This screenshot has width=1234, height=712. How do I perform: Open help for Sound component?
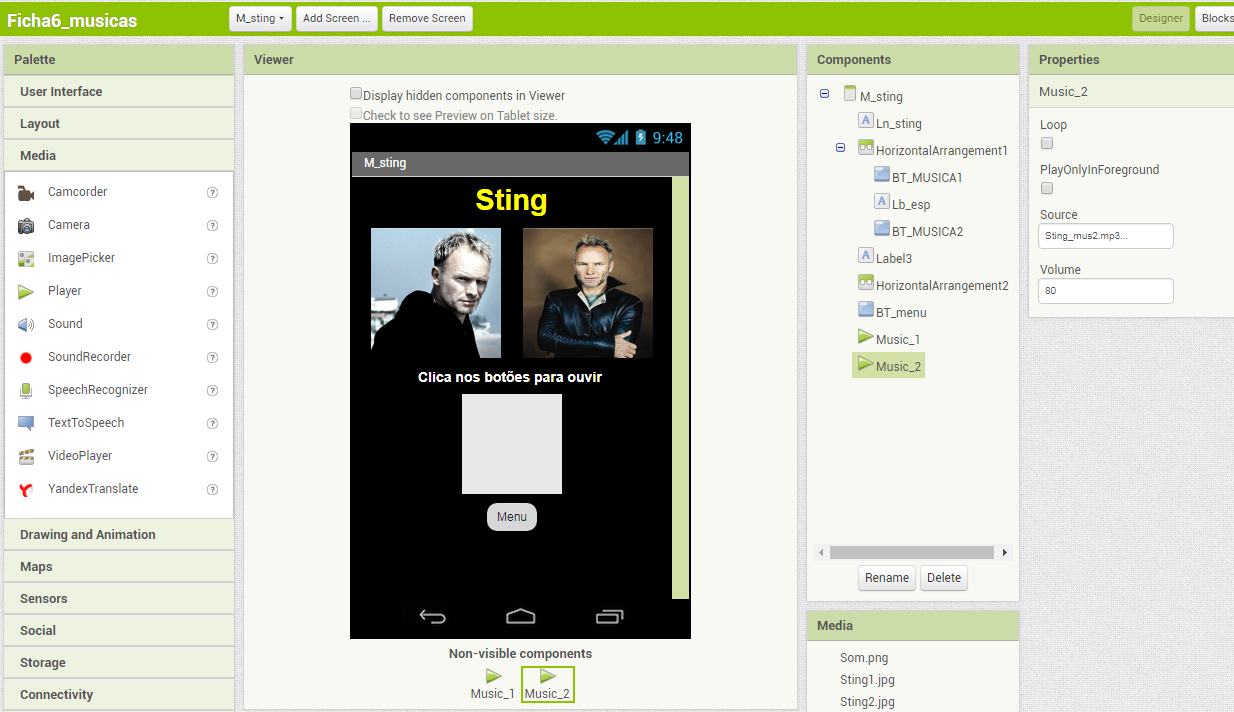(212, 324)
